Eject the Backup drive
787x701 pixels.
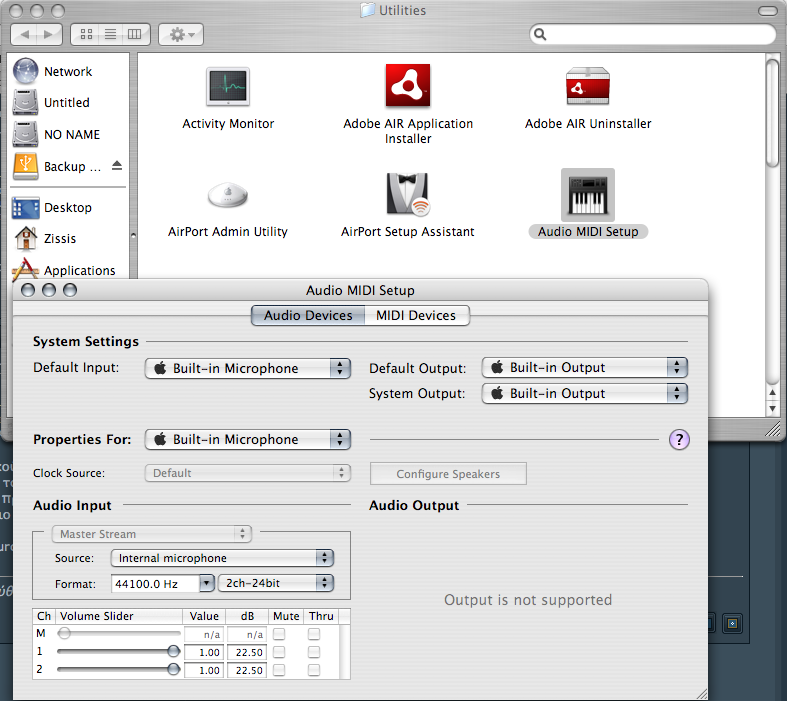click(x=117, y=166)
